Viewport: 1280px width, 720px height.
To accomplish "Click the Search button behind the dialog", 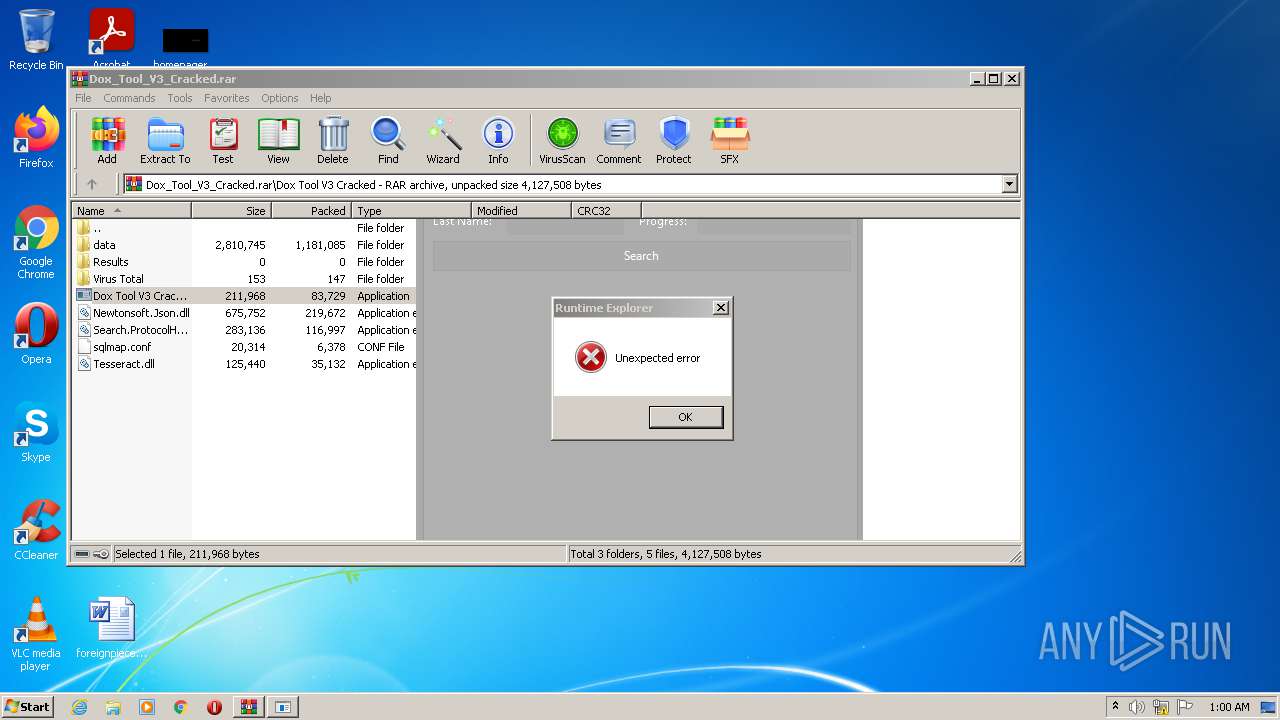I will click(641, 256).
